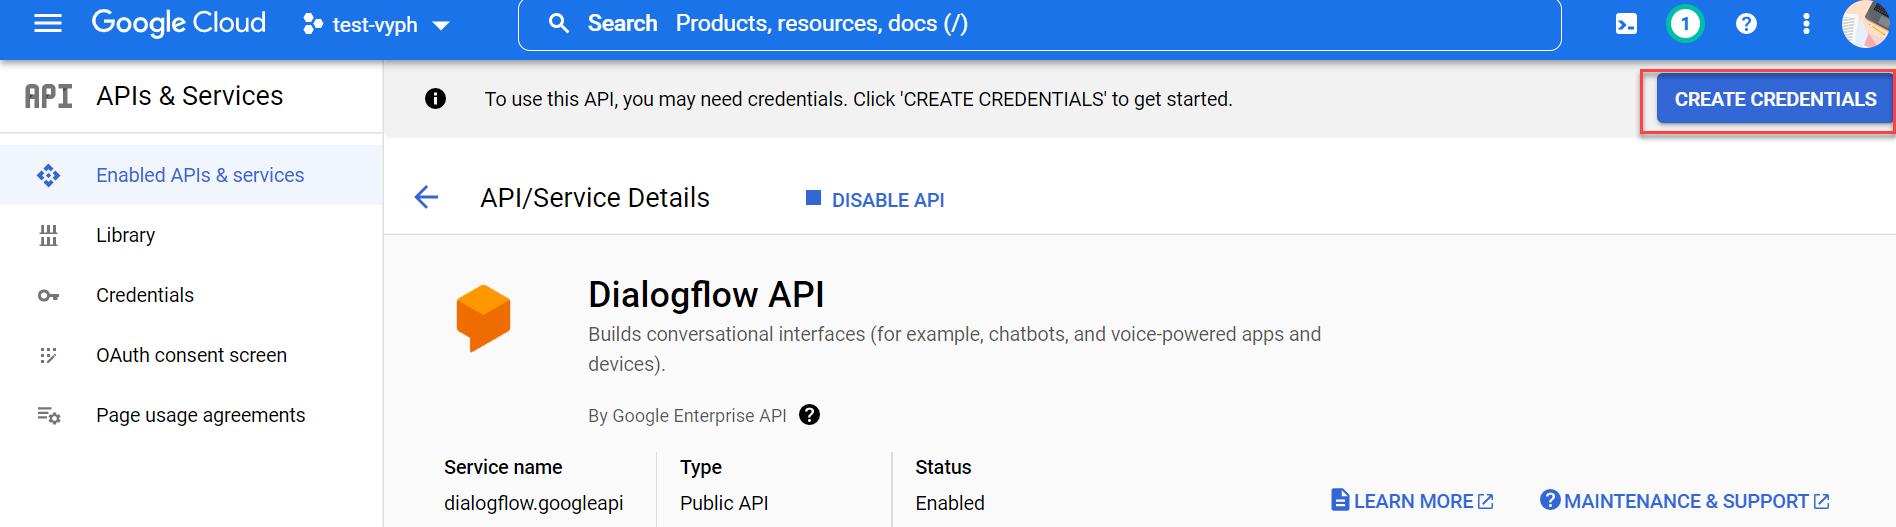Go to Credentials in sidebar
This screenshot has width=1896, height=527.
[x=145, y=295]
